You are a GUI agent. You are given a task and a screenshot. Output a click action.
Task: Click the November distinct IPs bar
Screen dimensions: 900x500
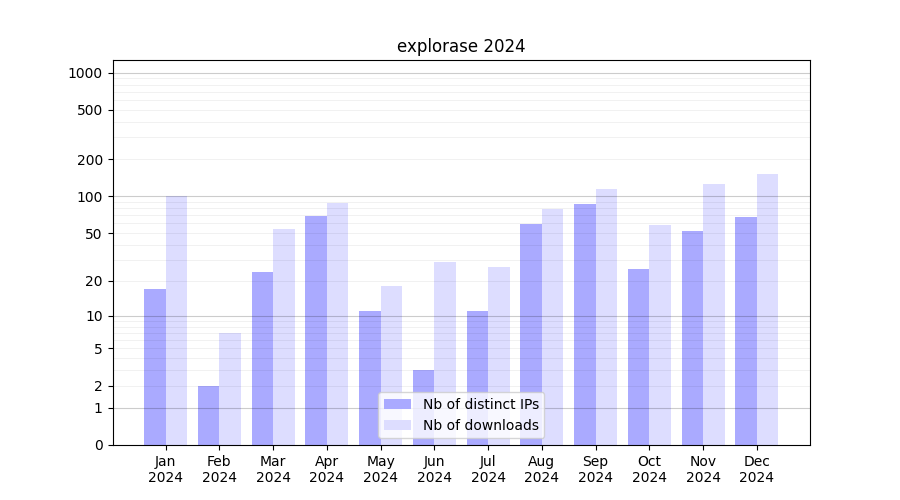coord(692,338)
